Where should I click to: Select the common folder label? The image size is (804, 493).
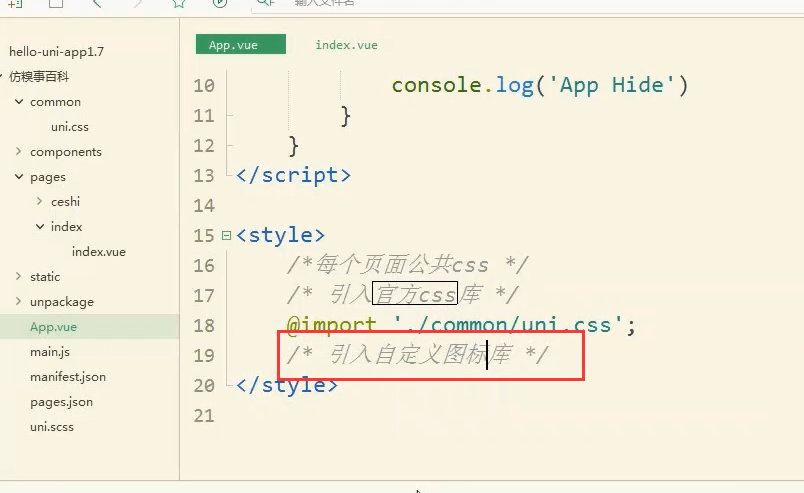55,102
